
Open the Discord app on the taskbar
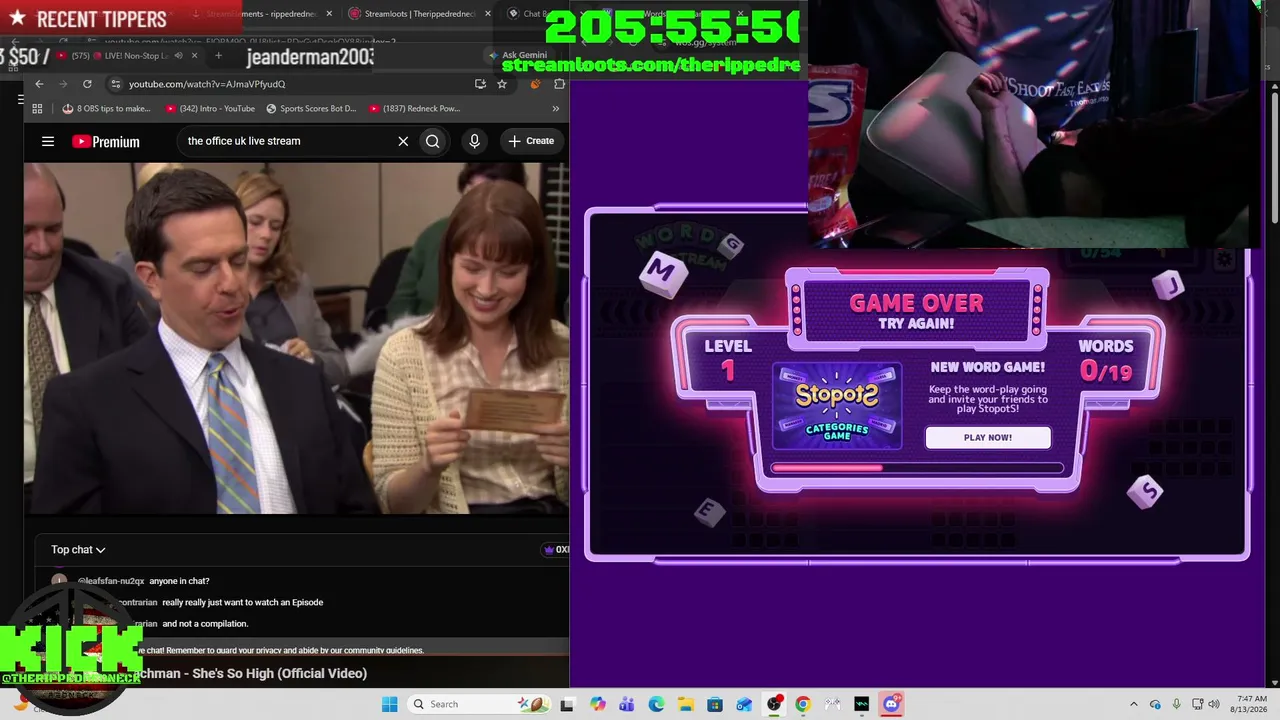coord(891,704)
